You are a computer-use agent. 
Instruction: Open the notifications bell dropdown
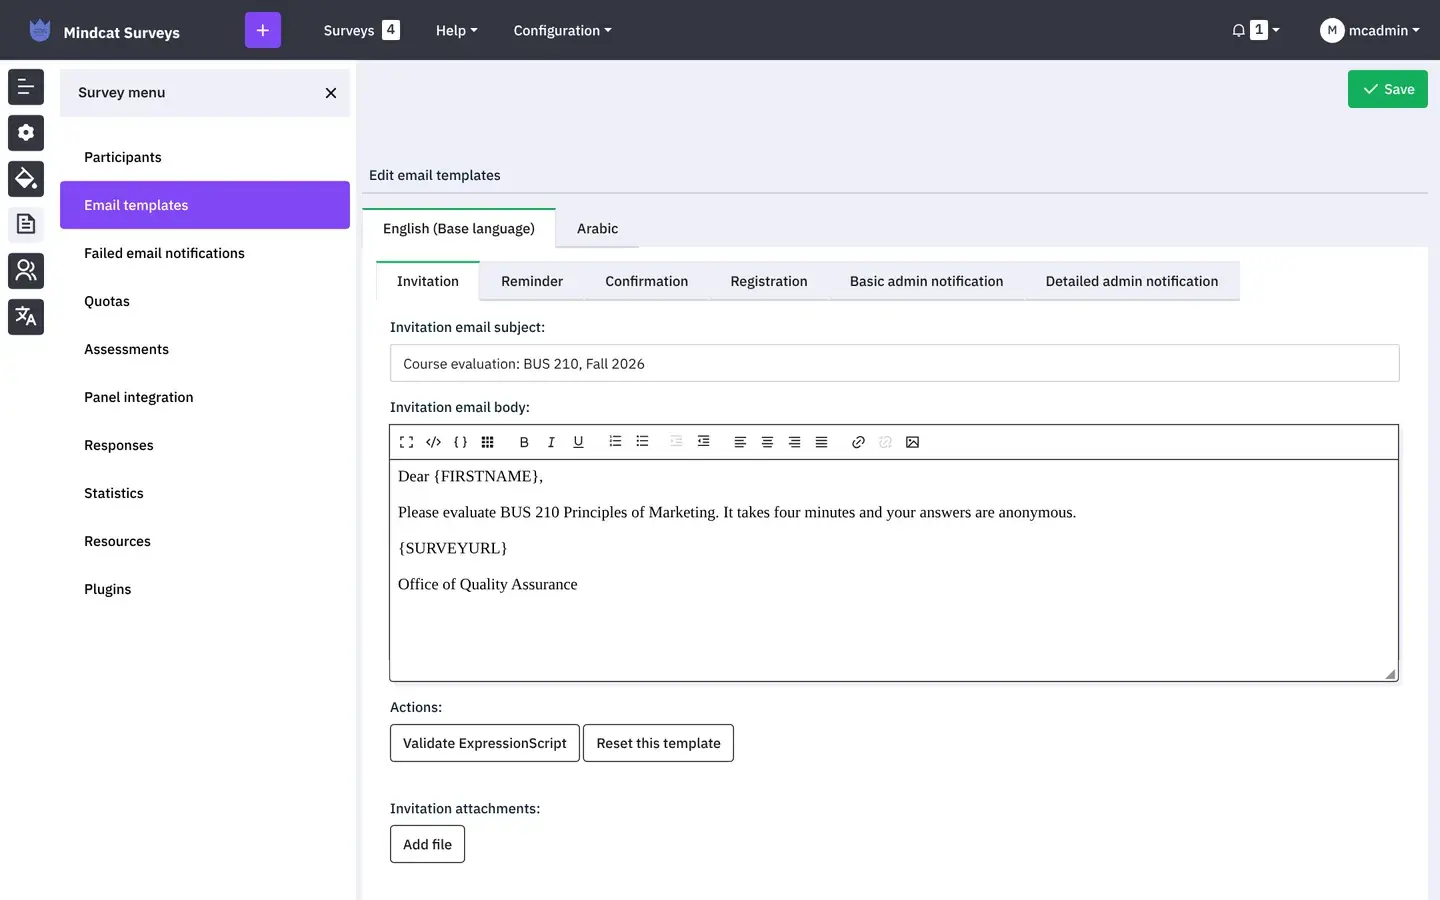click(1256, 30)
